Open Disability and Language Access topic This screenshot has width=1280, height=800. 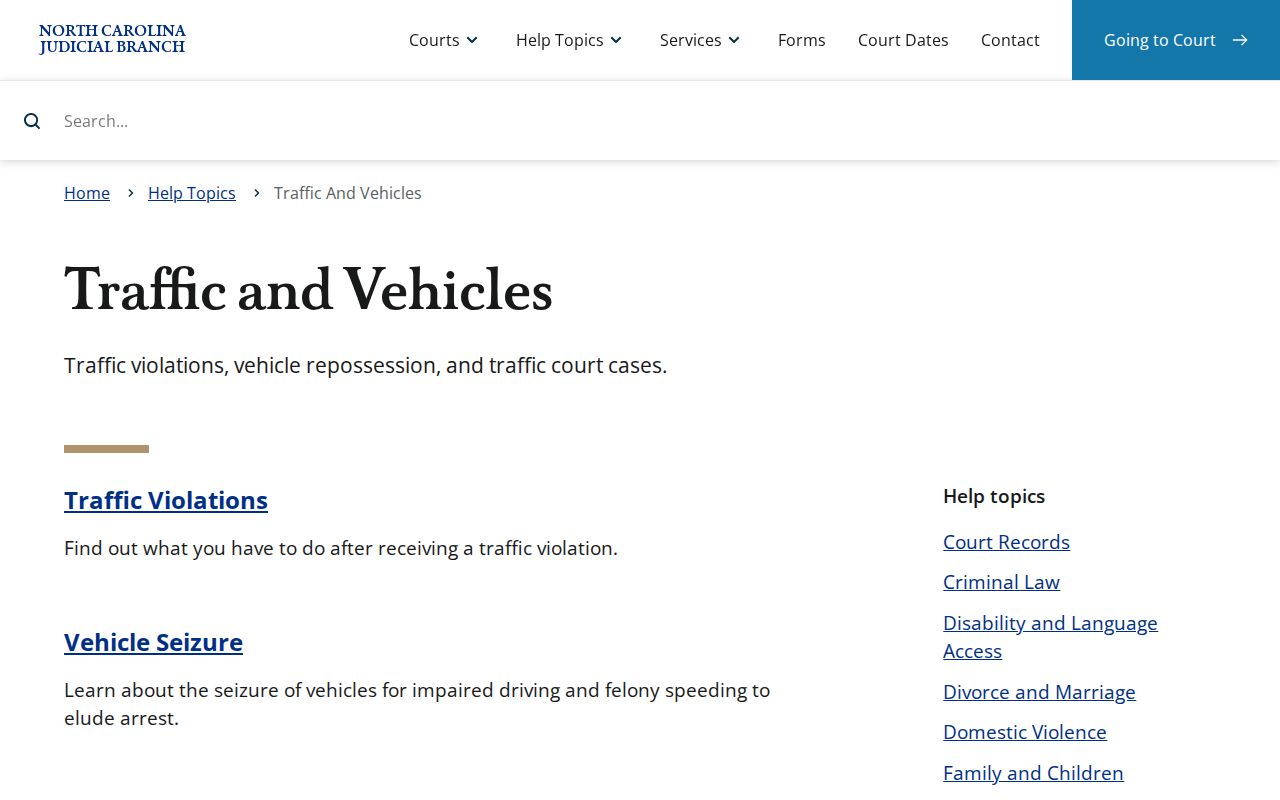[1050, 637]
